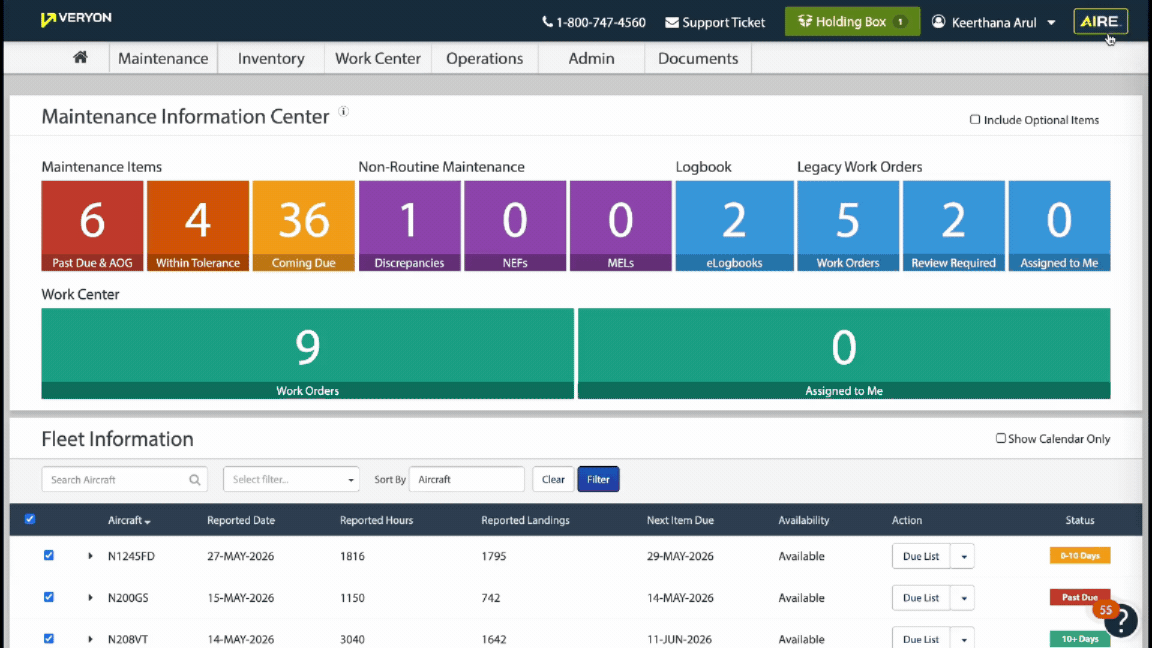Viewport: 1152px width, 648px height.
Task: Open N200GS action dropdown arrow
Action: [963, 598]
